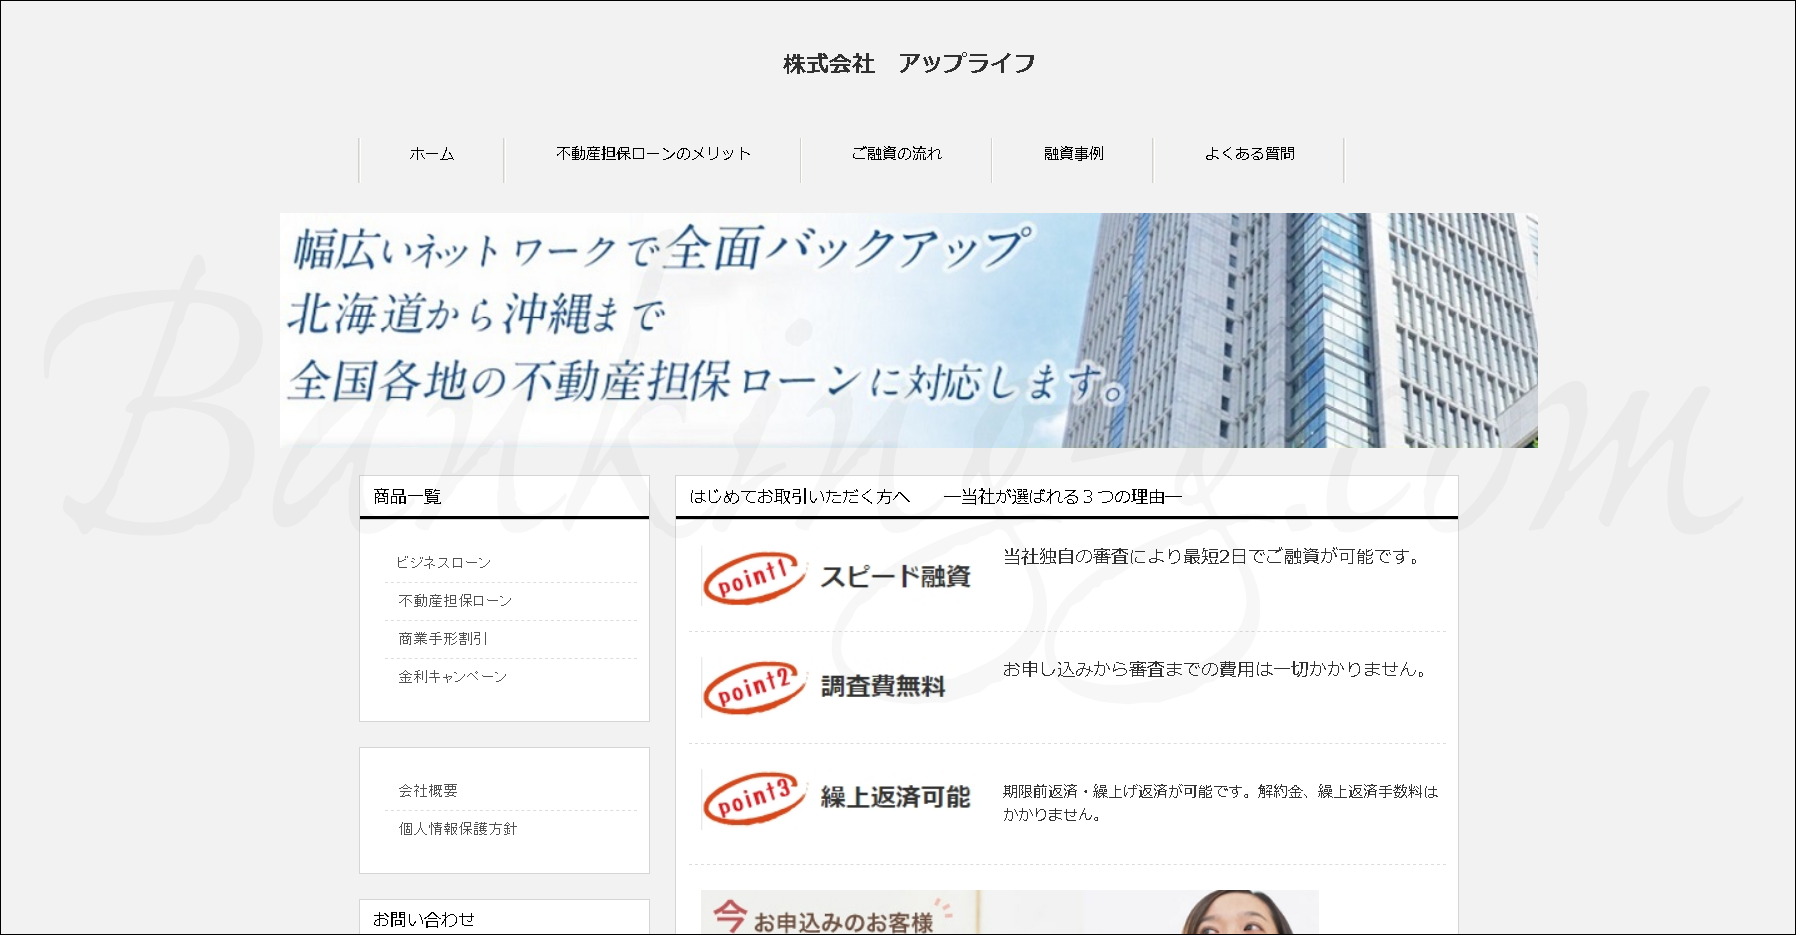Image resolution: width=1796 pixels, height=935 pixels.
Task: Click the お申込みのお客様 banner image
Action: (1009, 912)
